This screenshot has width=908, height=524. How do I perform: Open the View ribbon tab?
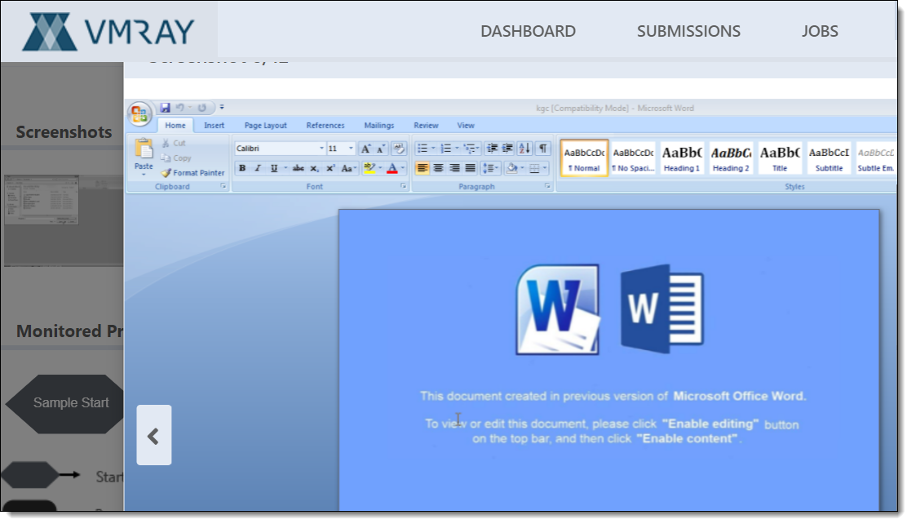[466, 125]
